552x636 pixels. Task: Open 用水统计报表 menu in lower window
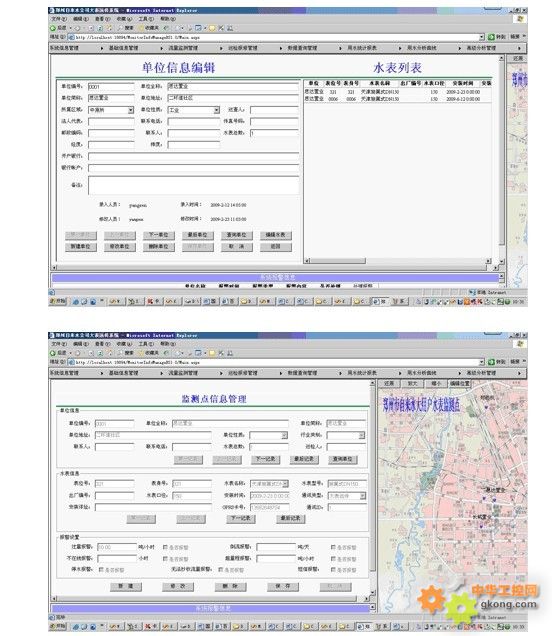point(362,373)
